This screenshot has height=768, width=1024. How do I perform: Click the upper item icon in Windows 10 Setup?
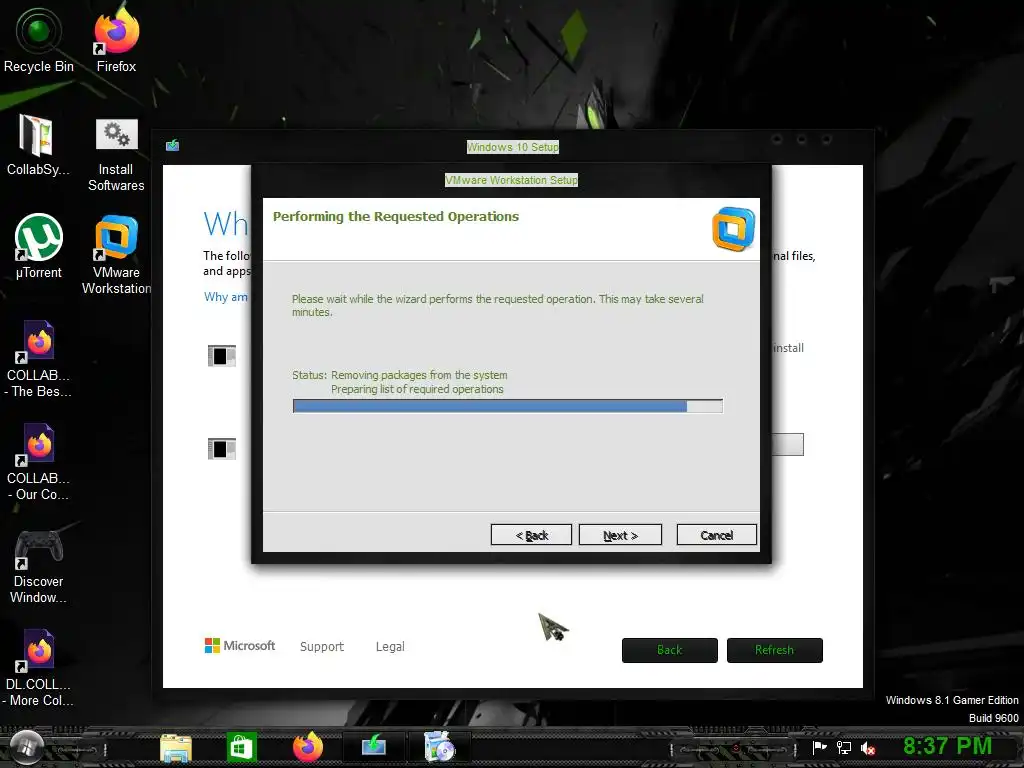coord(221,356)
